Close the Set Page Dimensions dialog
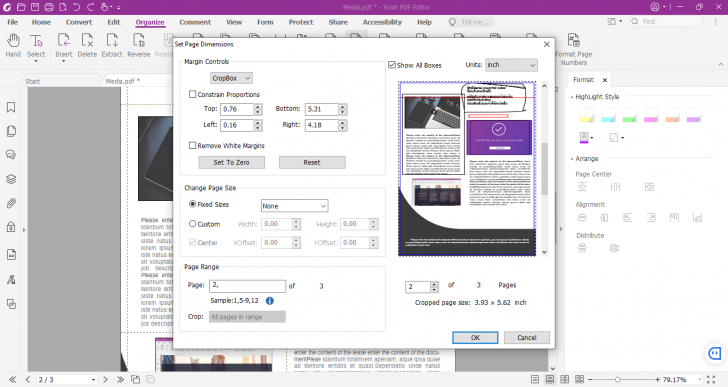The height and width of the screenshot is (387, 728). tap(546, 44)
